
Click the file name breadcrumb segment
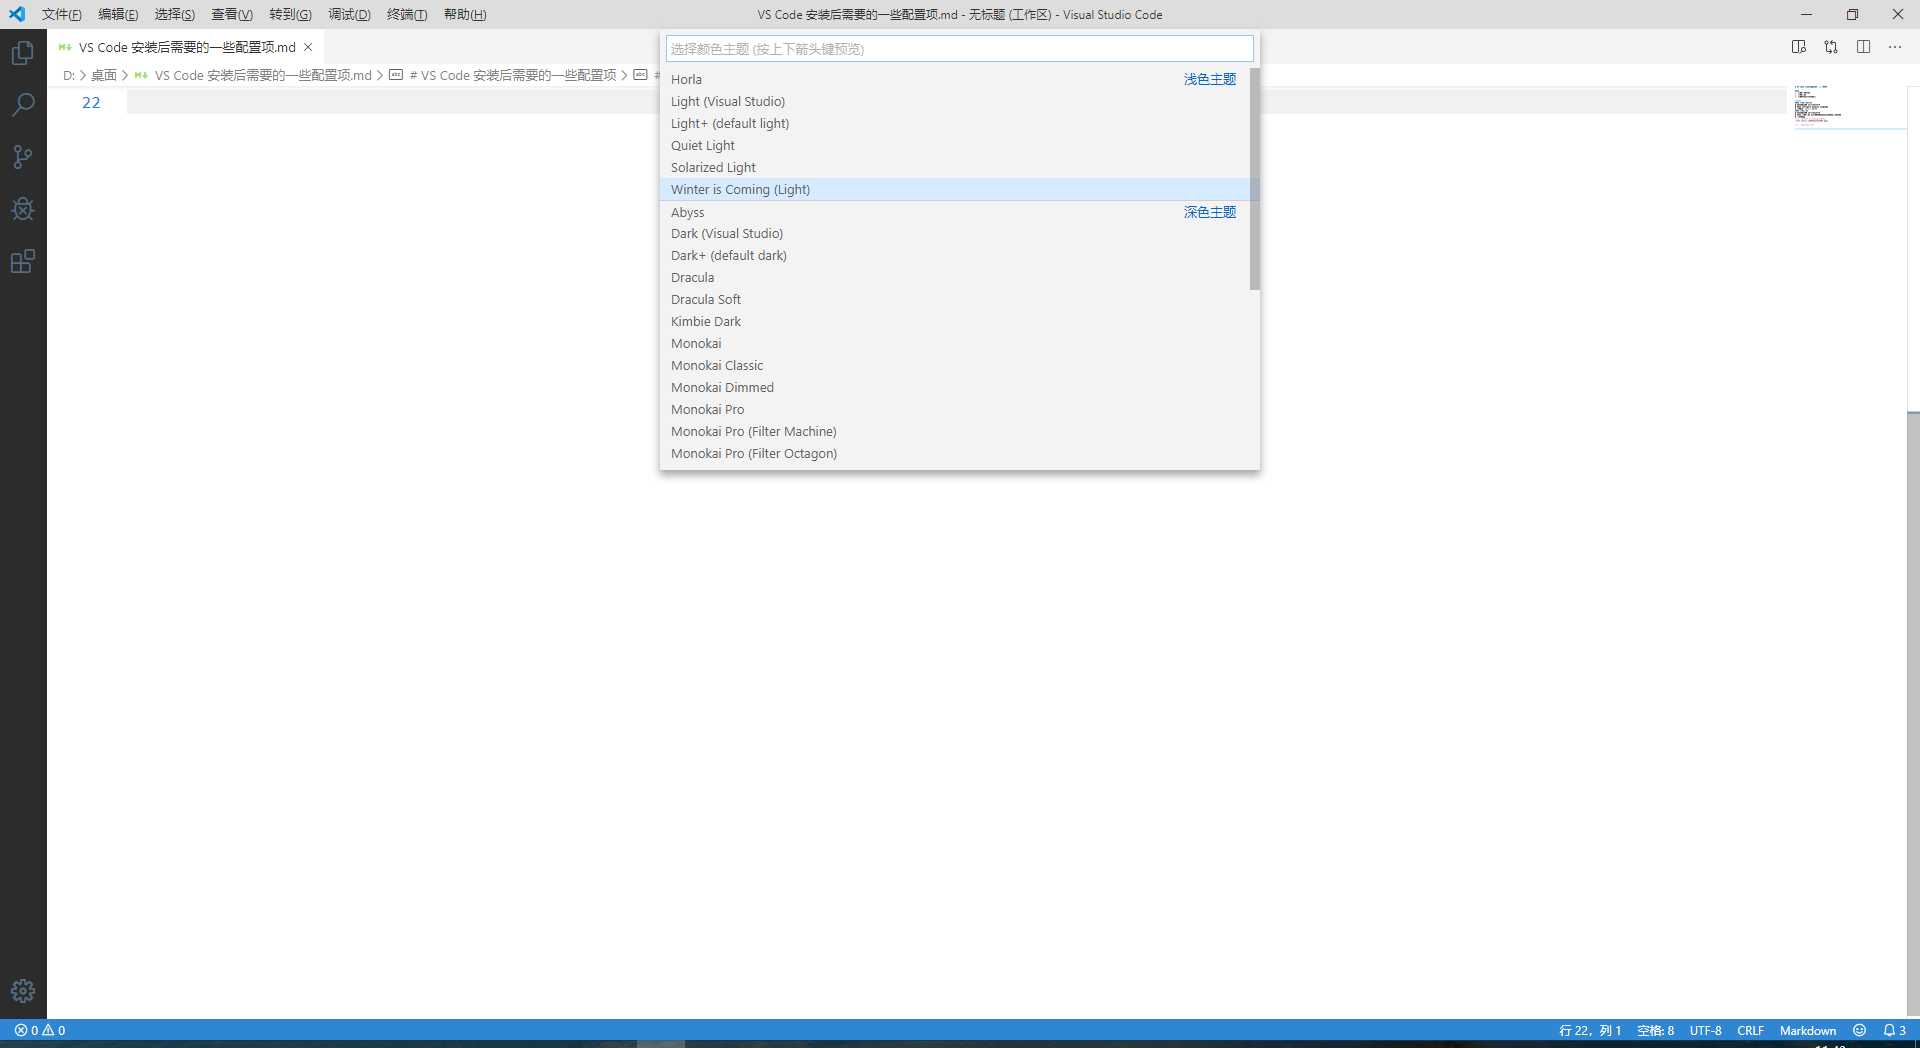pos(253,75)
